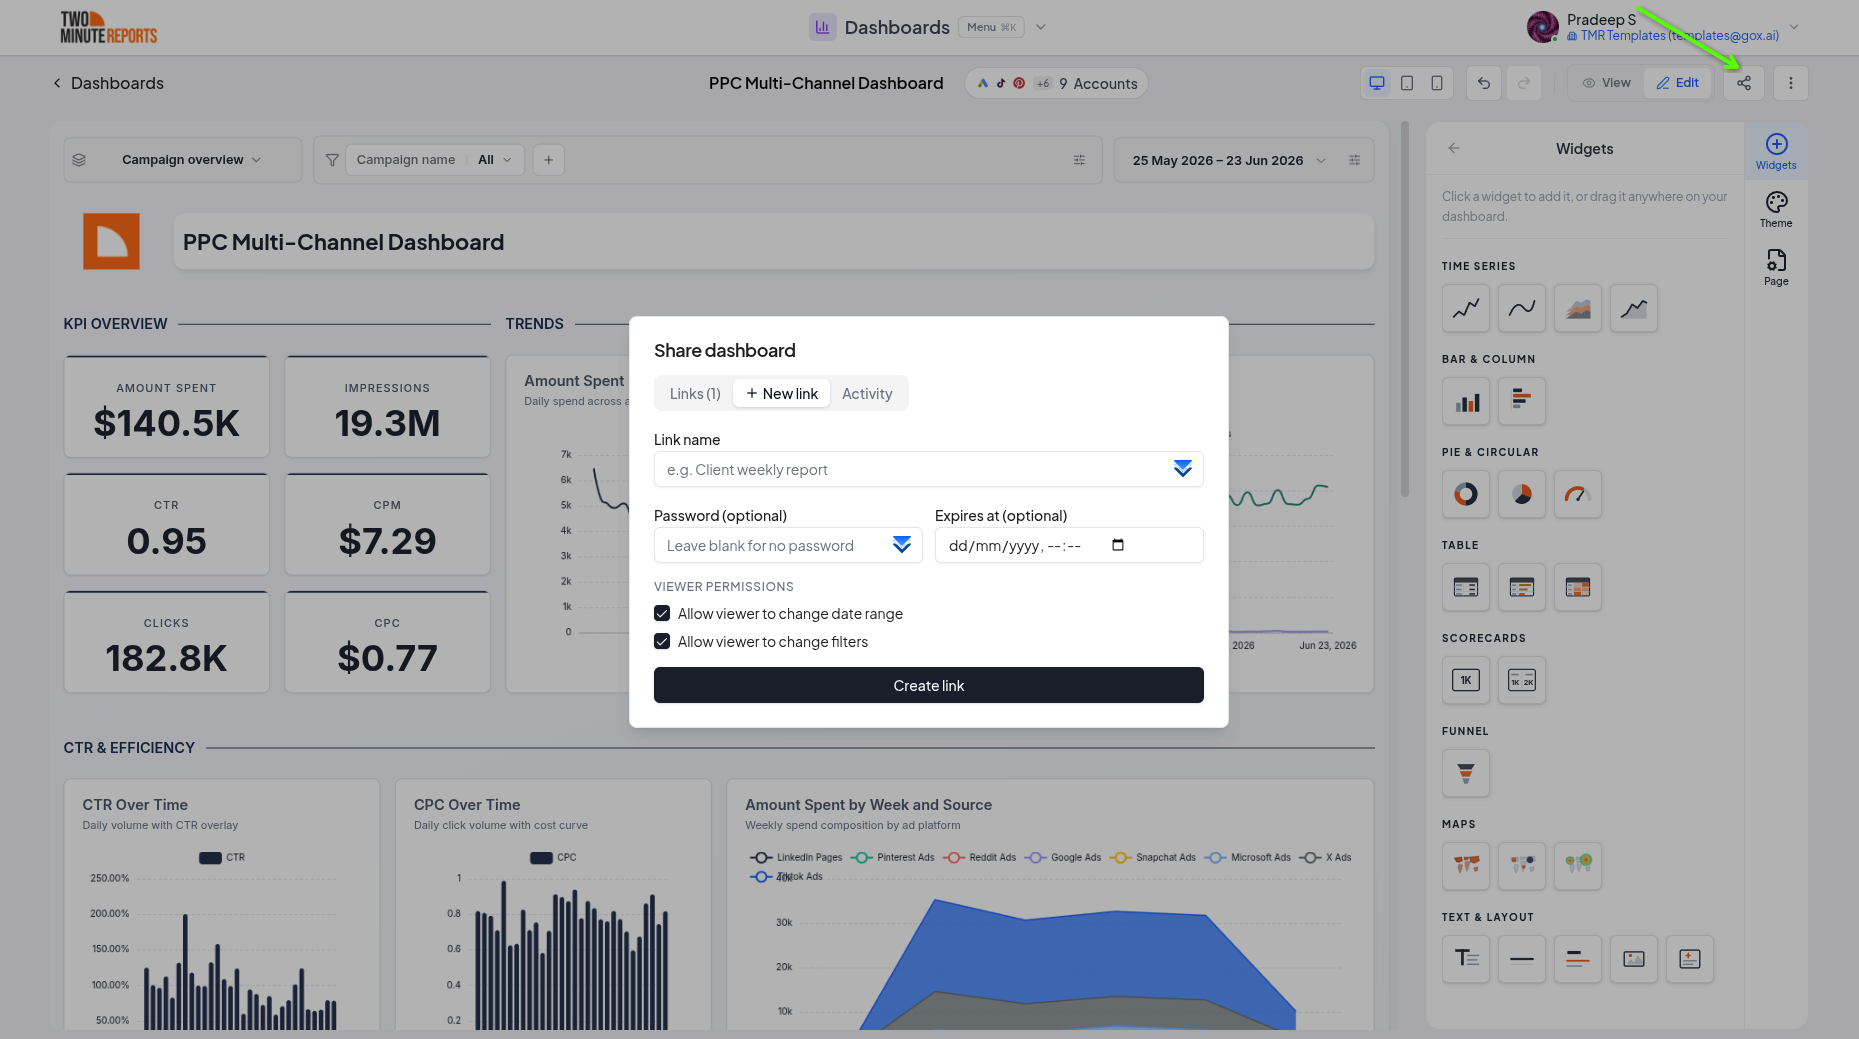Expand the Dashboards menu chevron
The width and height of the screenshot is (1859, 1039).
pyautogui.click(x=1041, y=27)
